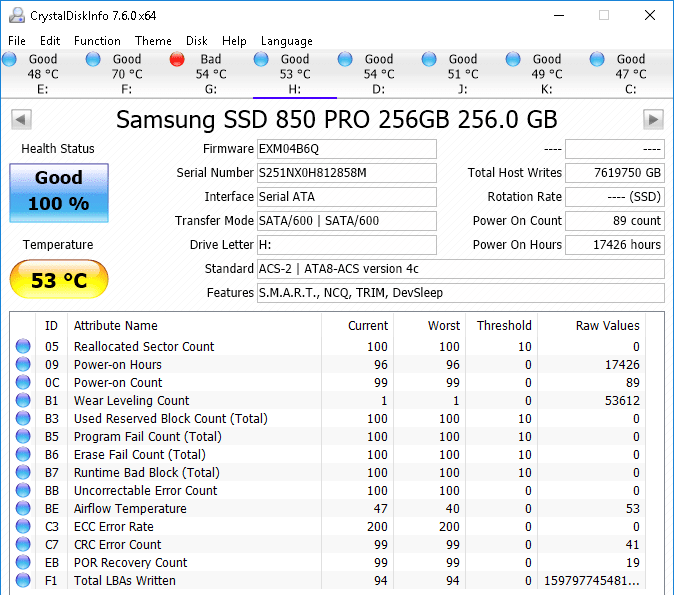Open the Function menu

click(97, 41)
